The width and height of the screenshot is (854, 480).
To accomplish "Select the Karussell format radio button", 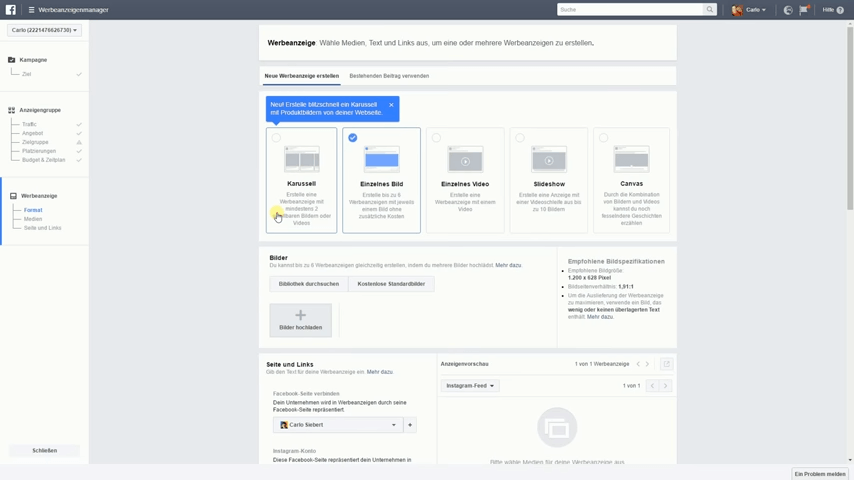I will click(x=276, y=138).
